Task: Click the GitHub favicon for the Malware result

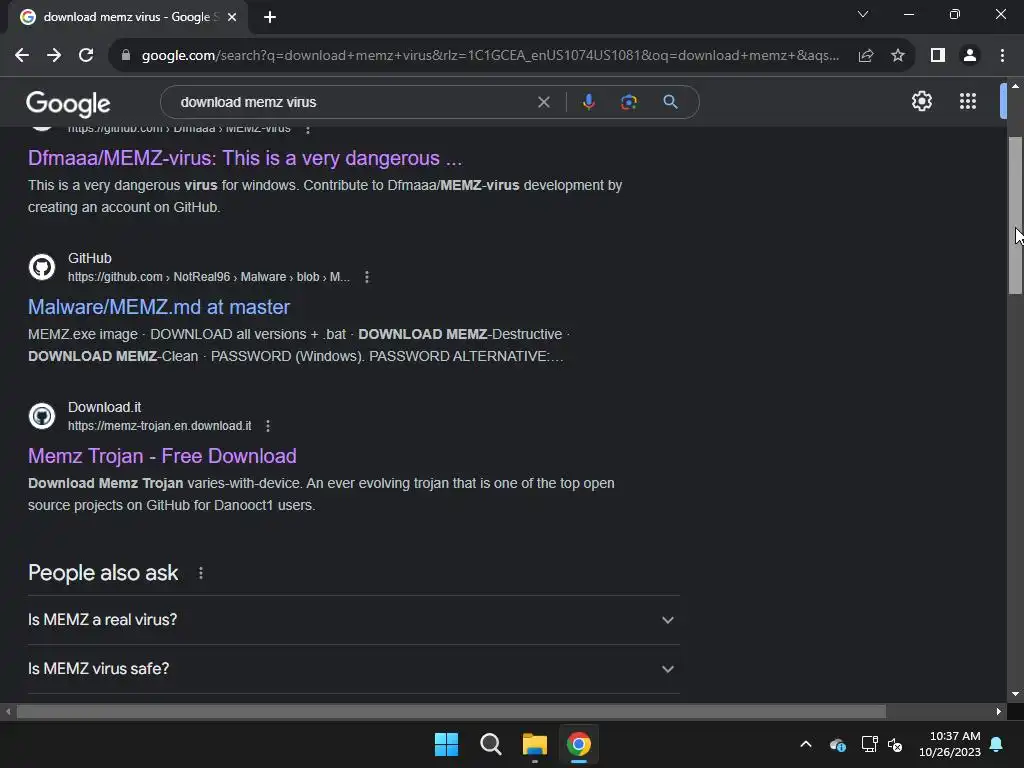Action: point(42,267)
